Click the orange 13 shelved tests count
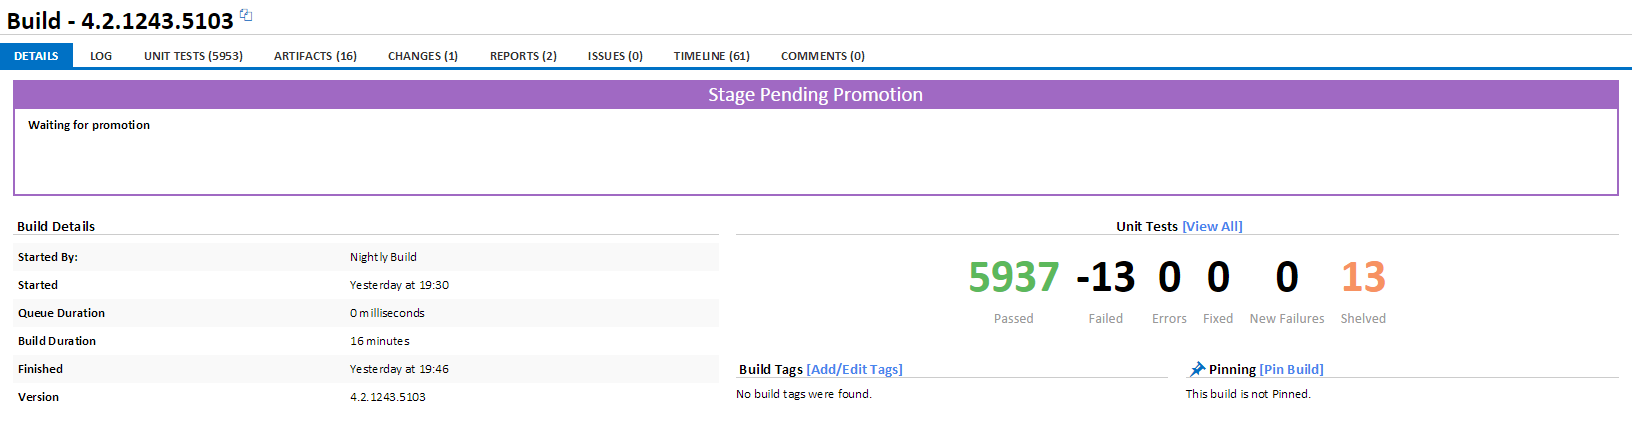Viewport: 1641px width, 434px height. pyautogui.click(x=1363, y=277)
